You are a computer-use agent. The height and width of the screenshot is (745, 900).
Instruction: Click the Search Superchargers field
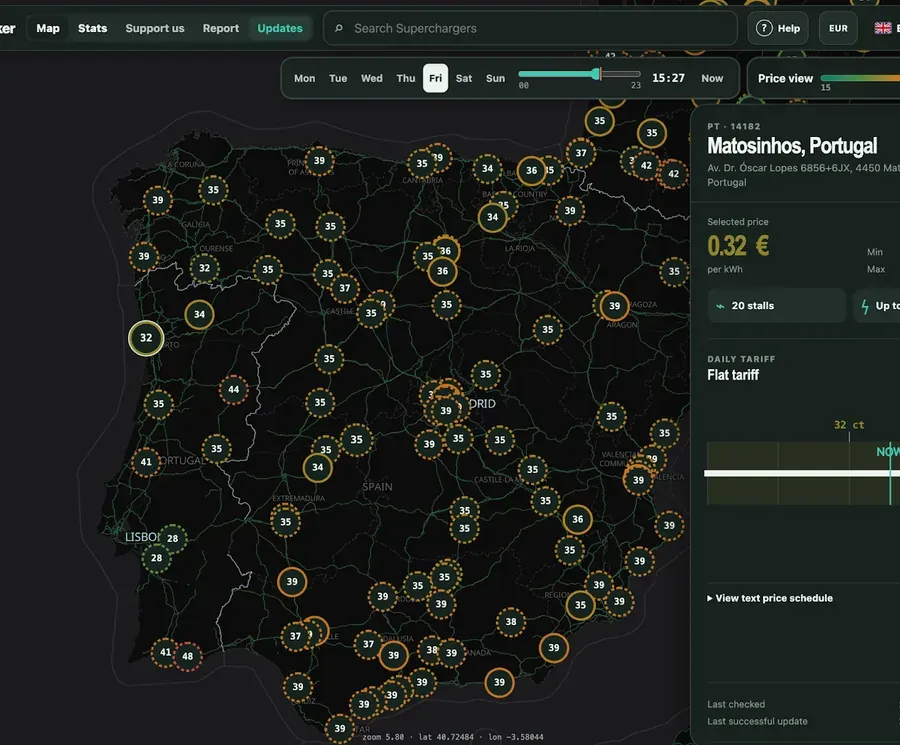pyautogui.click(x=530, y=28)
